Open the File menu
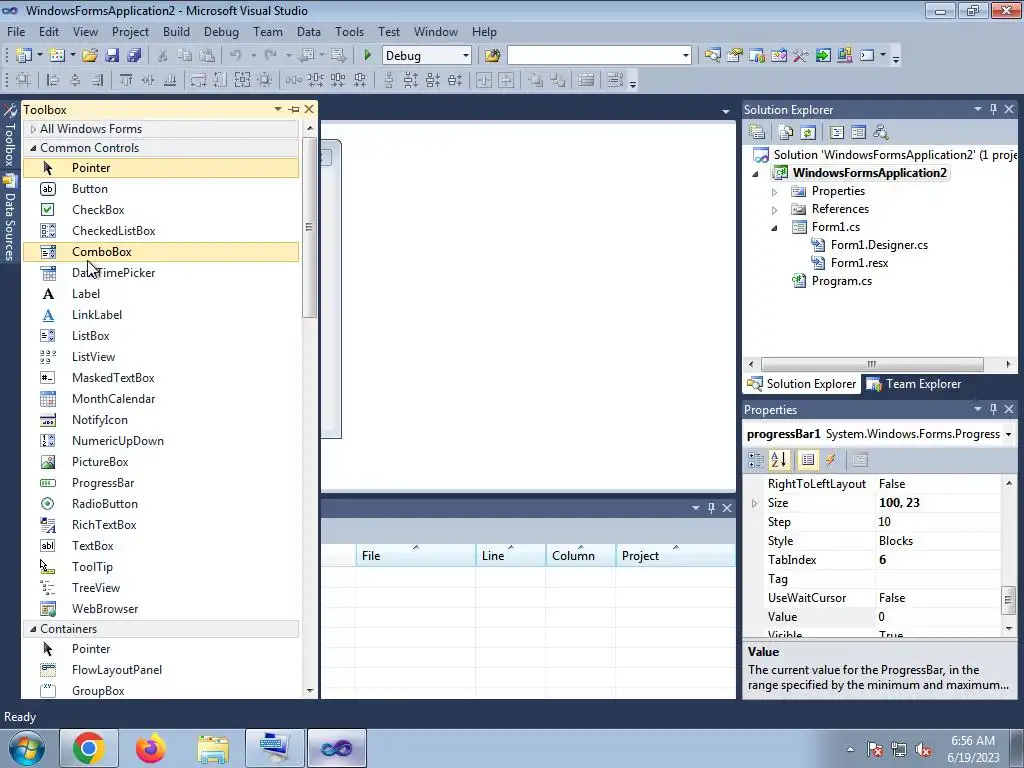Screen dimensions: 1024x768 click(16, 31)
